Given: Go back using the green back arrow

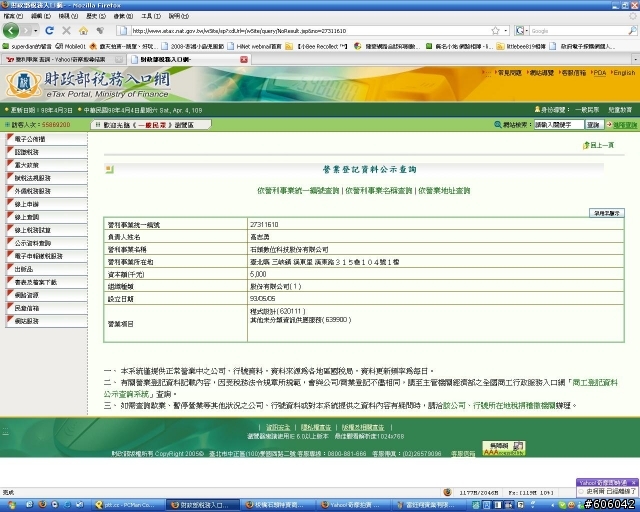Looking at the screenshot, I should pyautogui.click(x=11, y=30).
